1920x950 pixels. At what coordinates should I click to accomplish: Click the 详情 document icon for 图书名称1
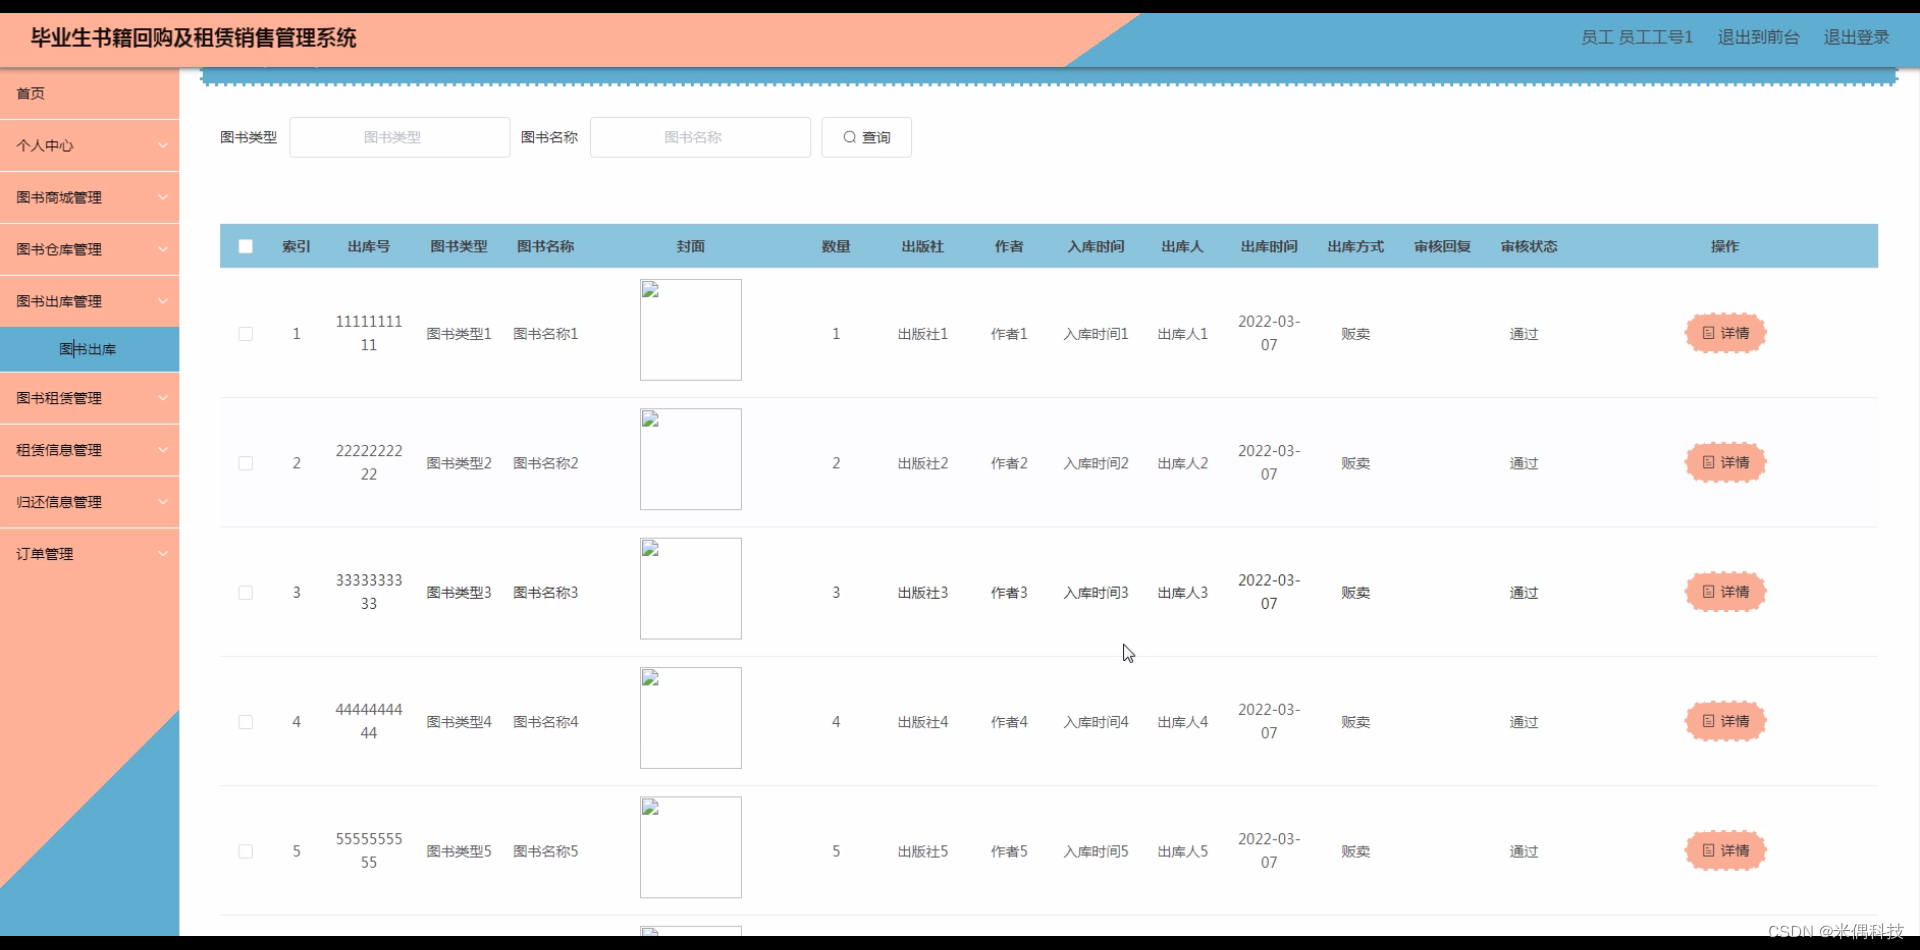coord(1708,333)
